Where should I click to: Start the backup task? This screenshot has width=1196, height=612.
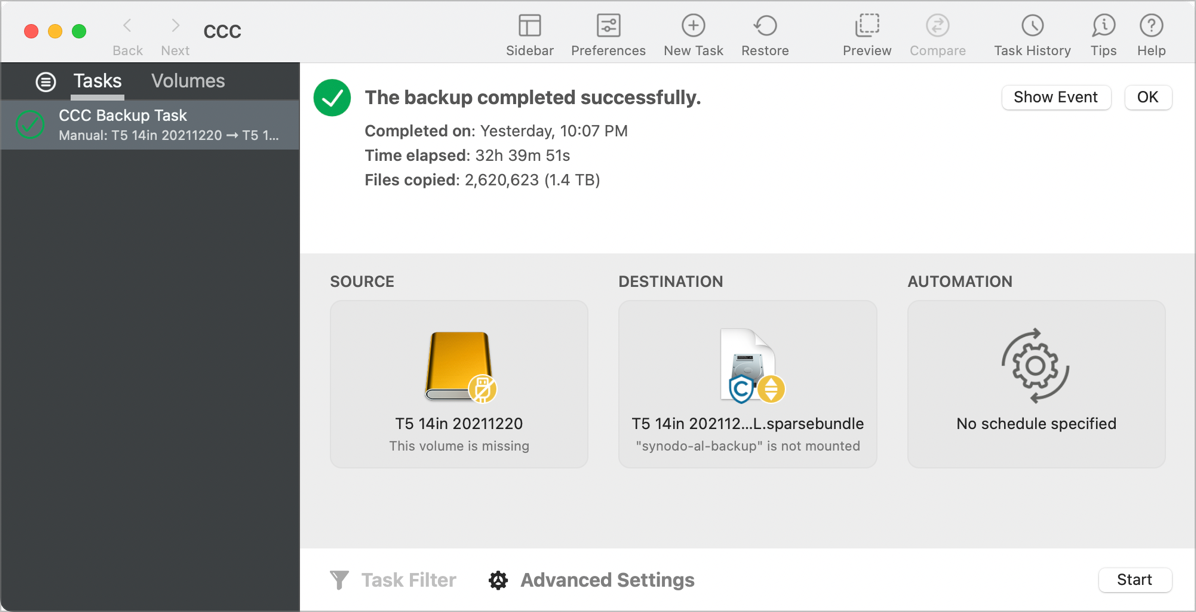[x=1134, y=580]
